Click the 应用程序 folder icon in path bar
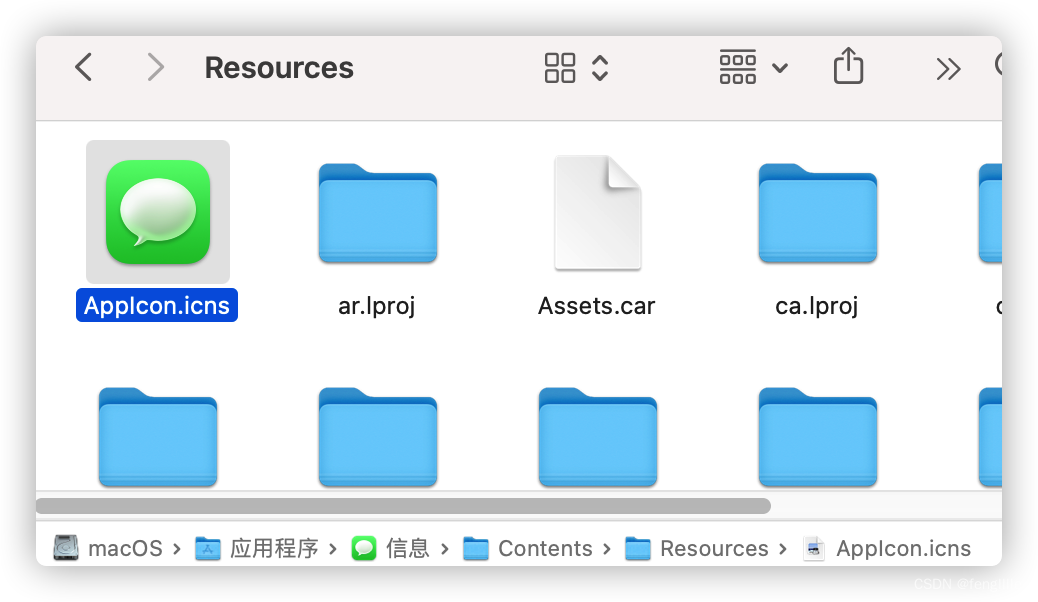The height and width of the screenshot is (602, 1038). (208, 548)
